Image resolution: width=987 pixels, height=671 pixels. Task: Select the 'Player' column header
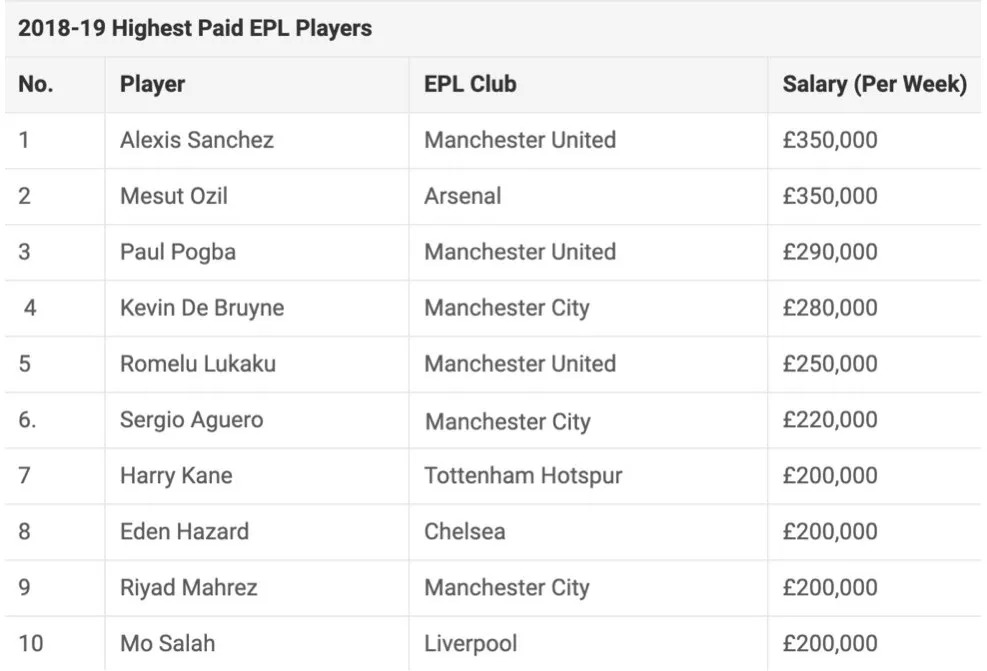[x=152, y=84]
